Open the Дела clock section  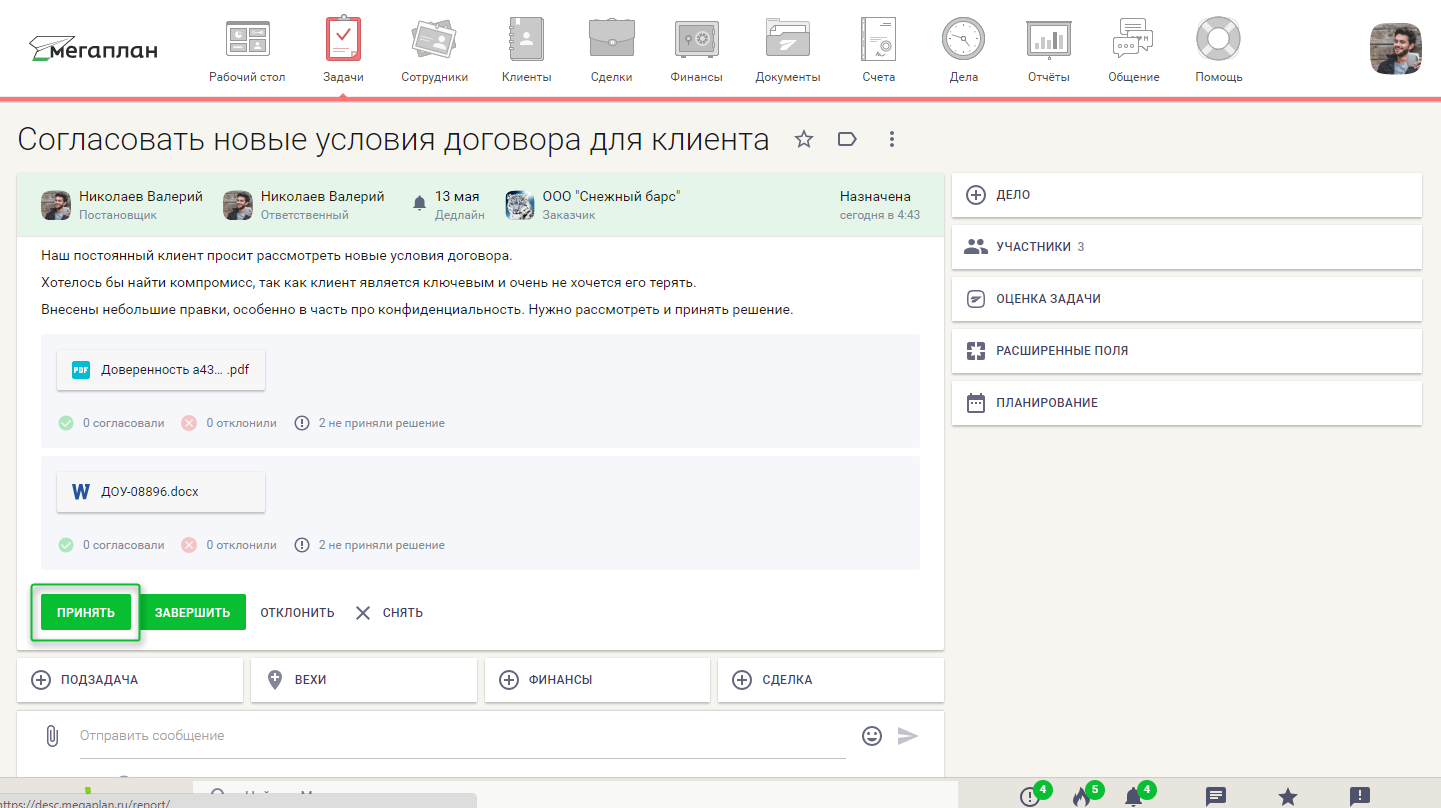[963, 50]
